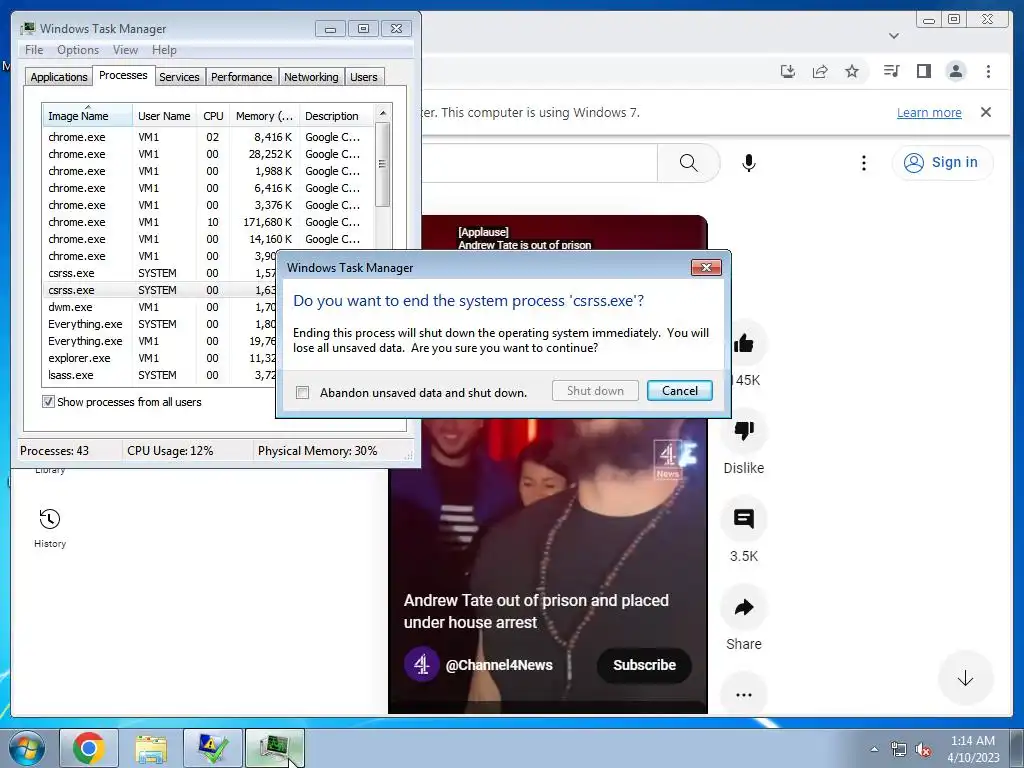Click the muted volume tray icon
Image resolution: width=1024 pixels, height=768 pixels.
[x=923, y=749]
